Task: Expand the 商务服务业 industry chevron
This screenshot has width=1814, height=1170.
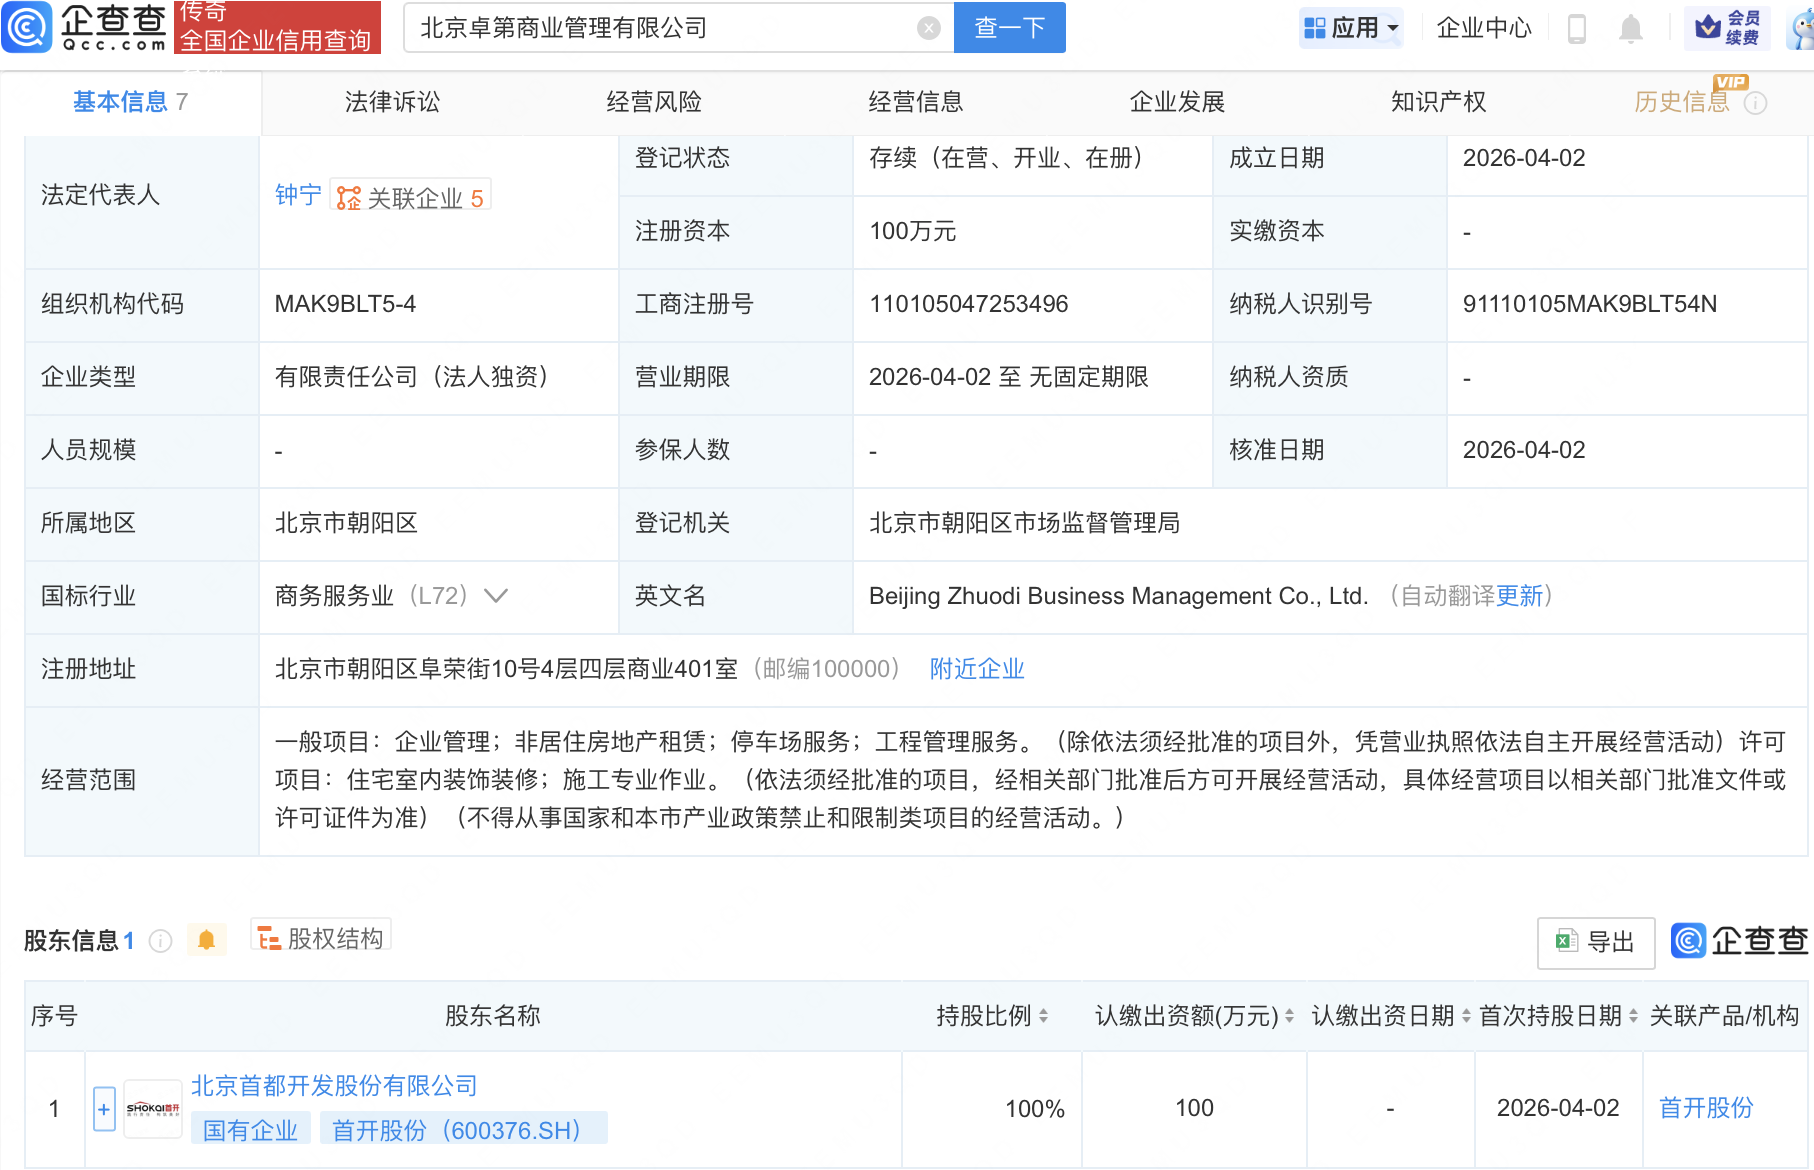Action: point(495,595)
